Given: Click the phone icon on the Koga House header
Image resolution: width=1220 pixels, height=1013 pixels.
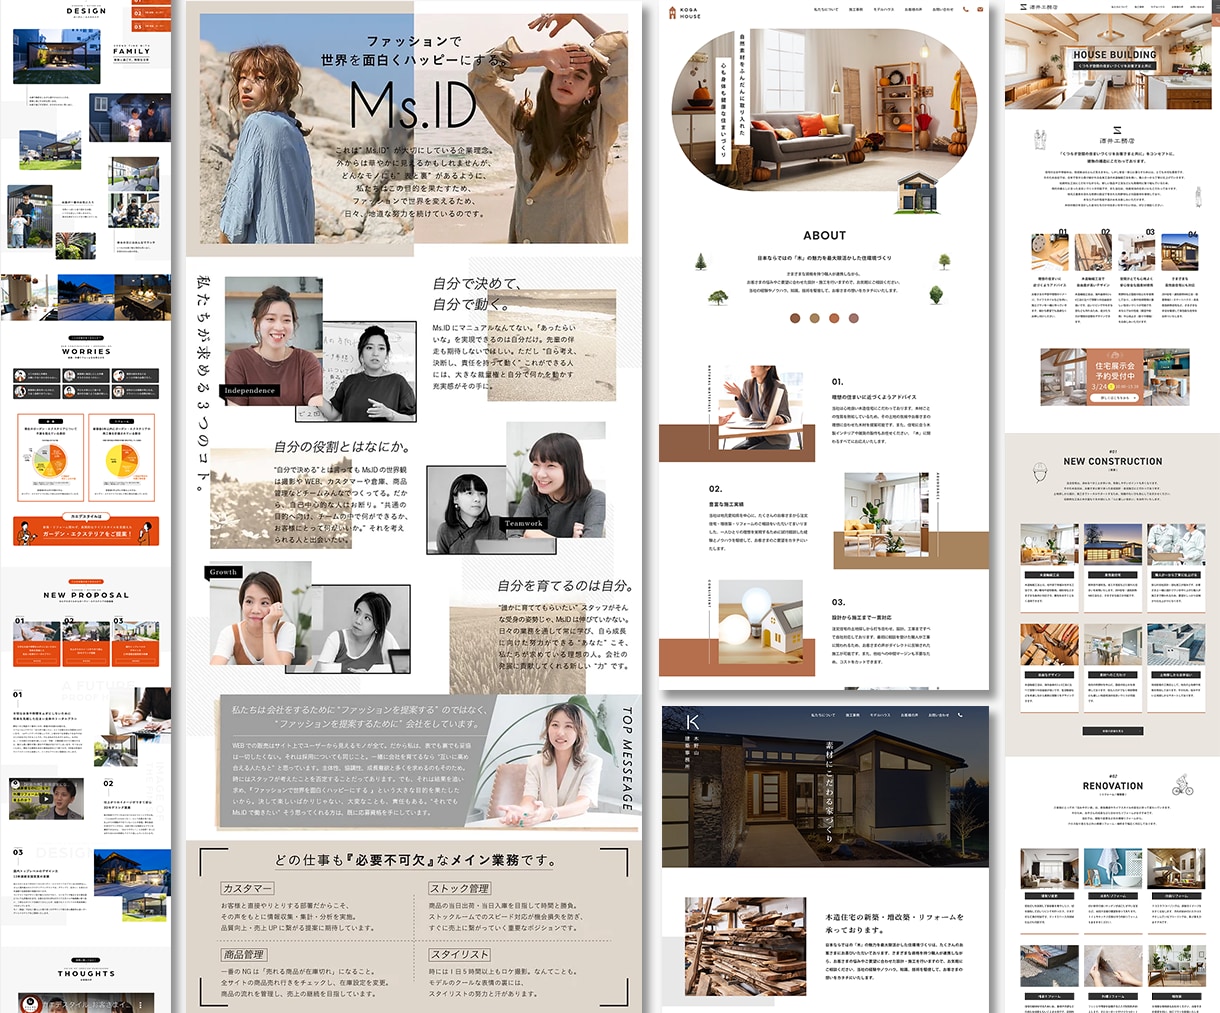Looking at the screenshot, I should point(966,10).
